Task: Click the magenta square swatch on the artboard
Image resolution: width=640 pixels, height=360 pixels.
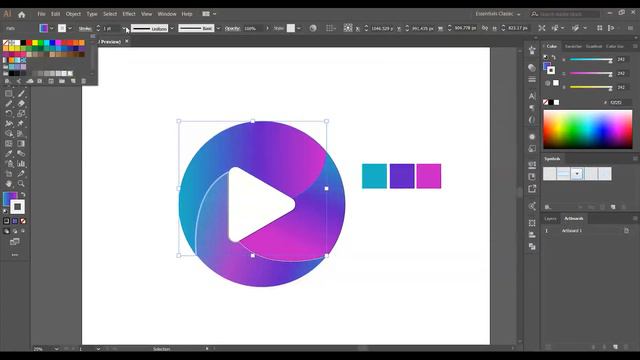Action: tap(429, 176)
